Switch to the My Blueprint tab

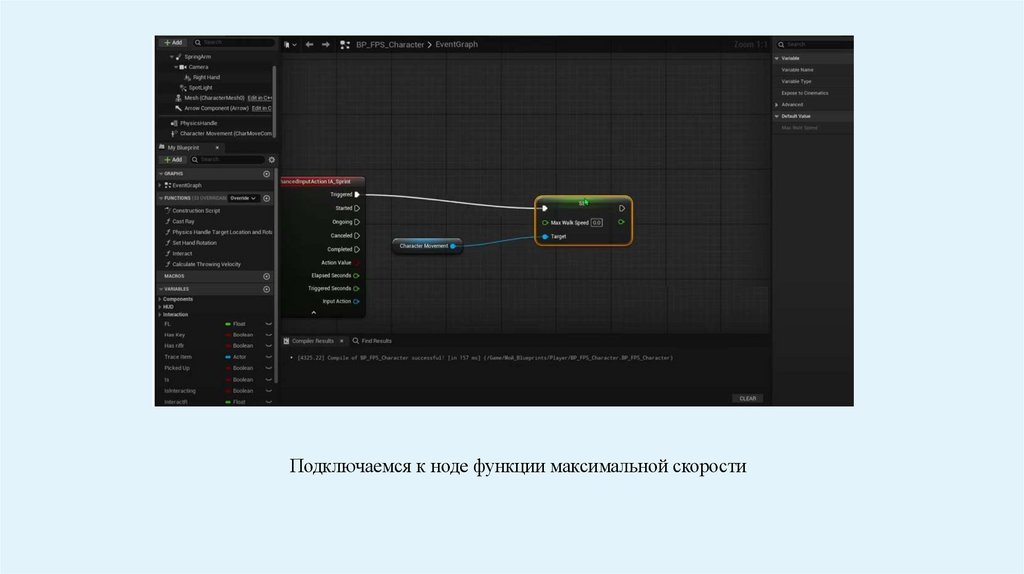coord(184,148)
